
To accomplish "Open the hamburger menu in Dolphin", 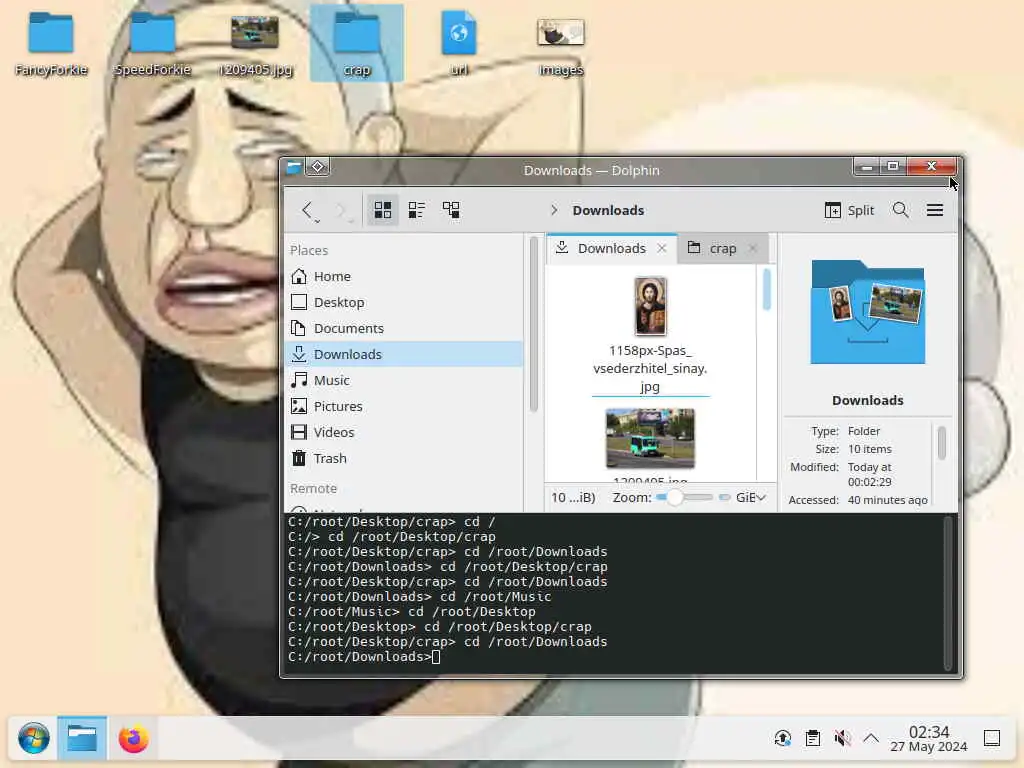I will (935, 210).
